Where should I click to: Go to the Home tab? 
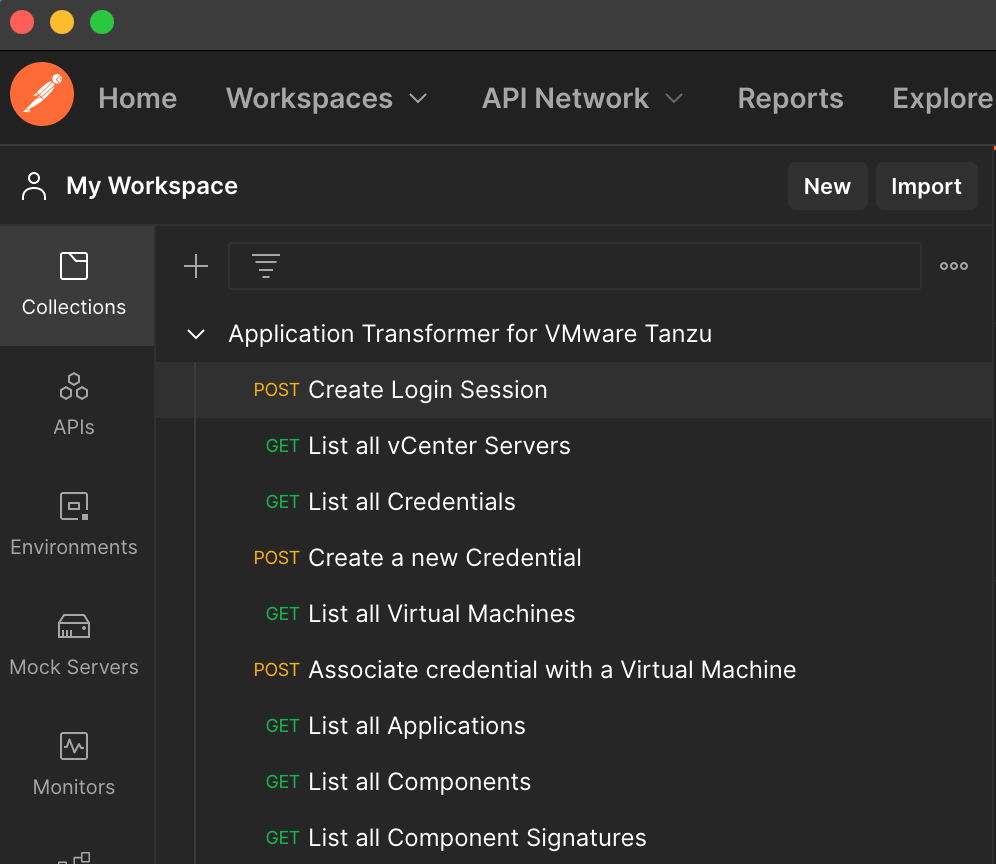pos(137,98)
